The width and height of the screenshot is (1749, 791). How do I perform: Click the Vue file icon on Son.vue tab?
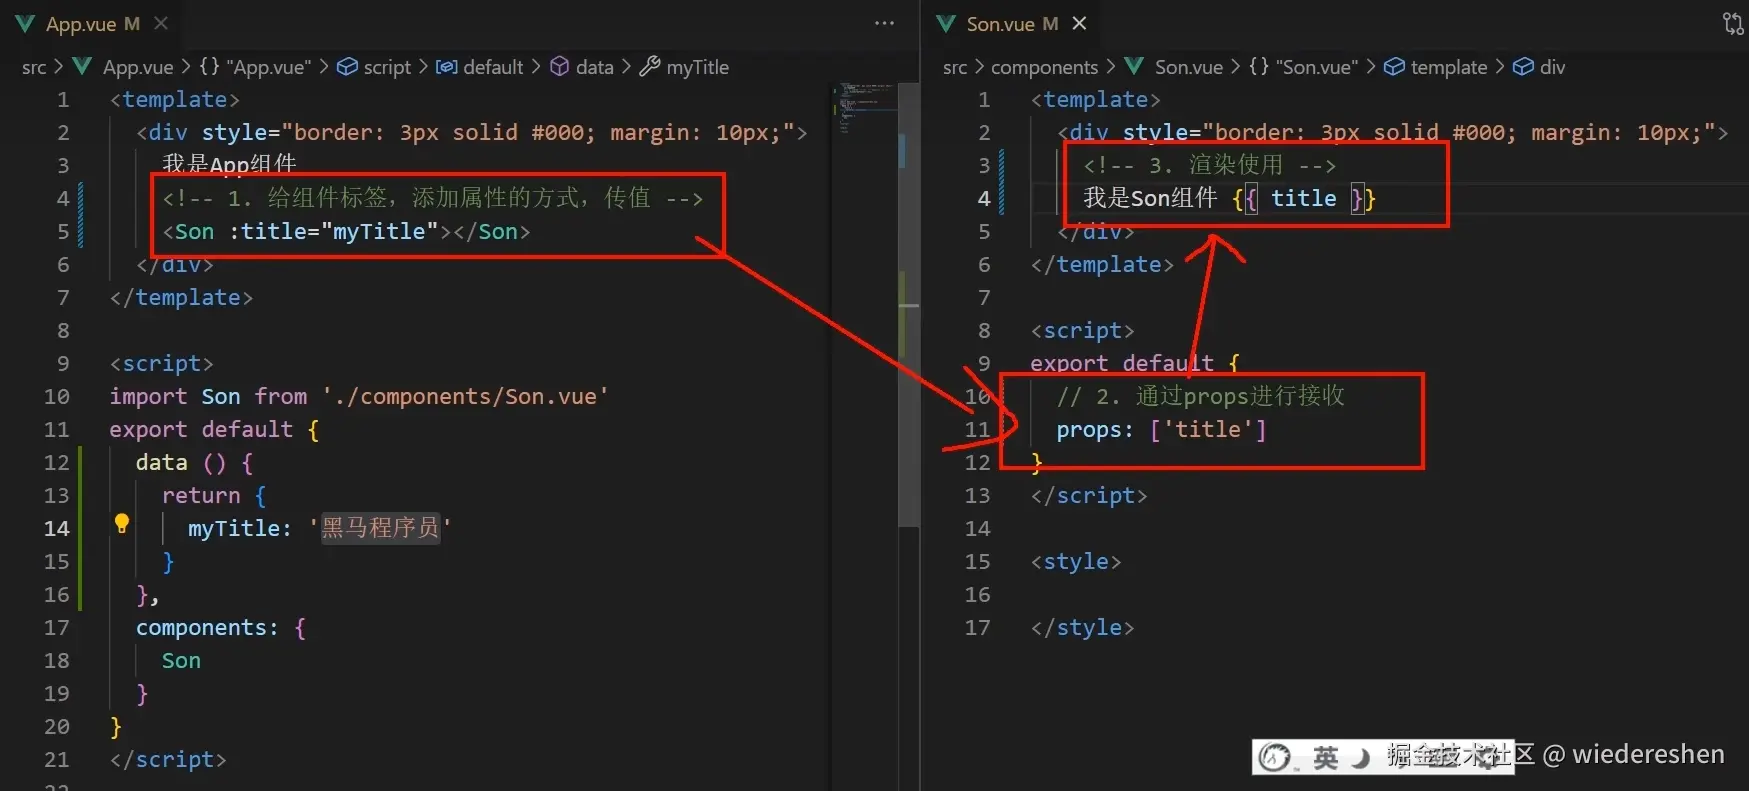point(946,23)
